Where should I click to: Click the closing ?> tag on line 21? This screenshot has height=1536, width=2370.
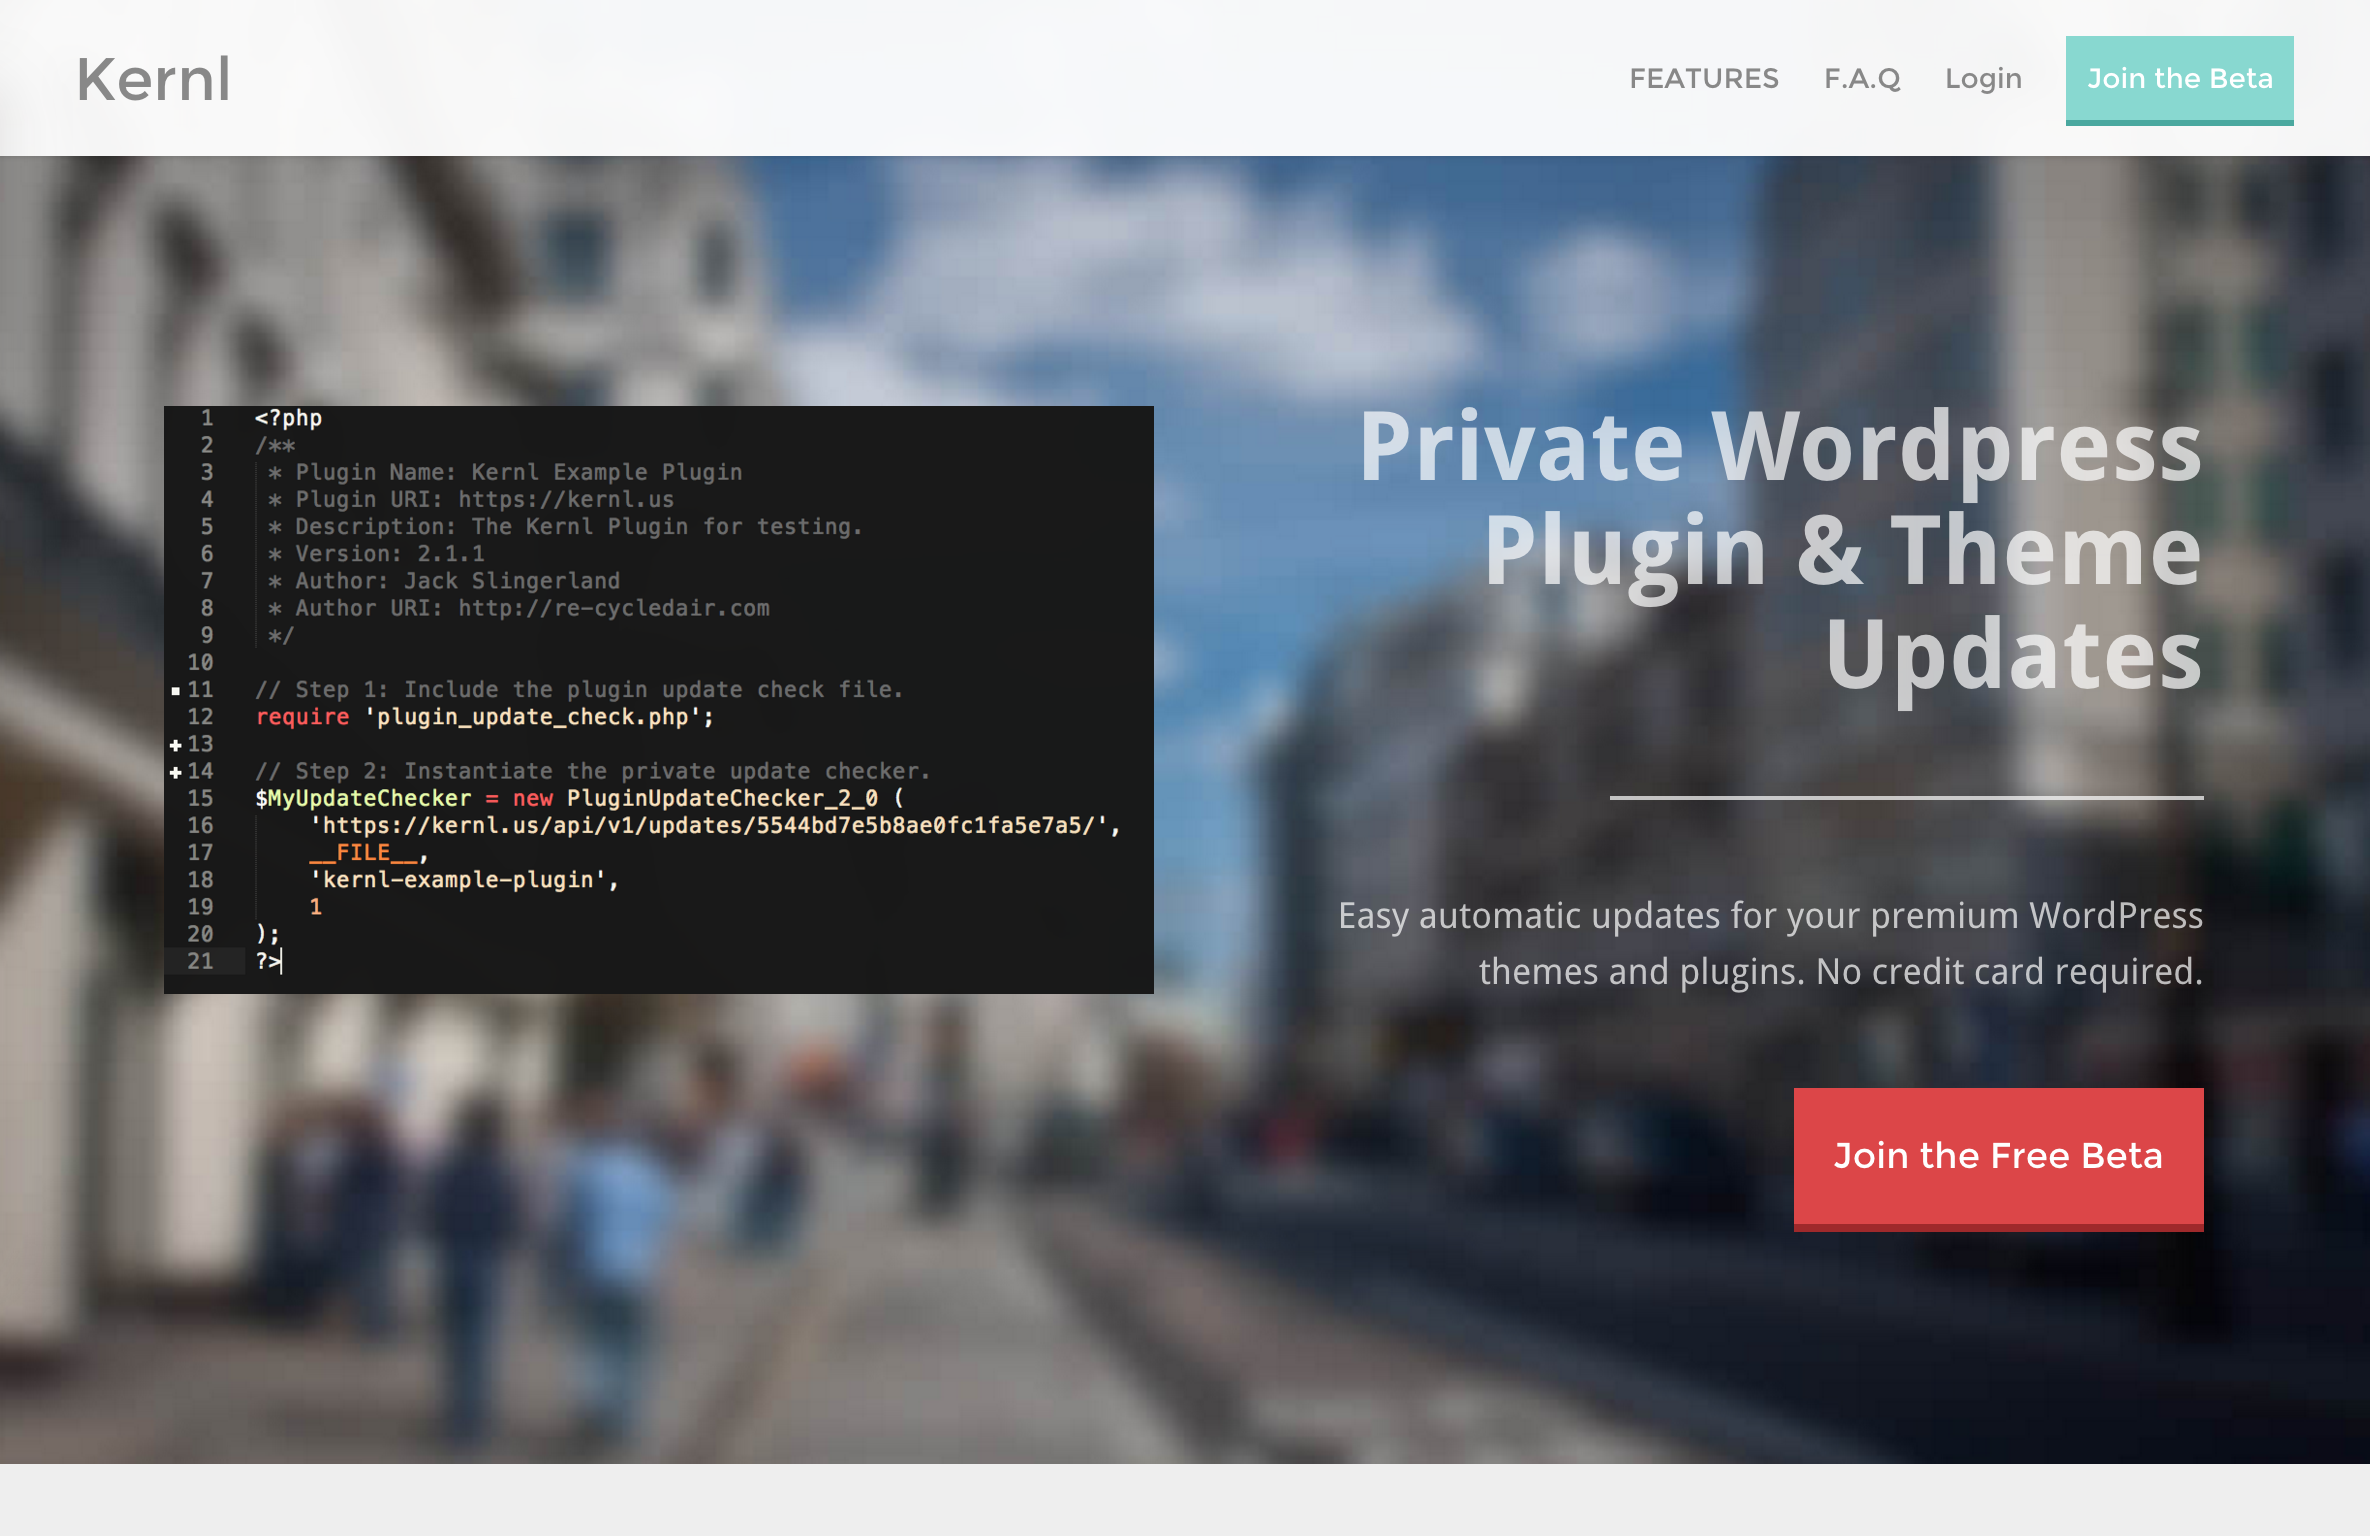tap(268, 962)
